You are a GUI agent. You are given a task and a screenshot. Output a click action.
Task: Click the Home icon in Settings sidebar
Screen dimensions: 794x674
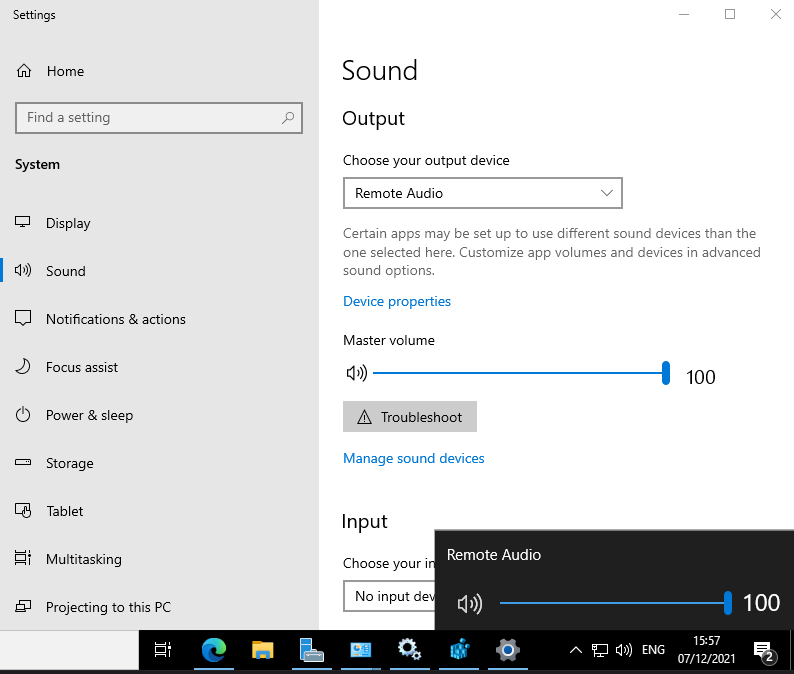point(23,71)
